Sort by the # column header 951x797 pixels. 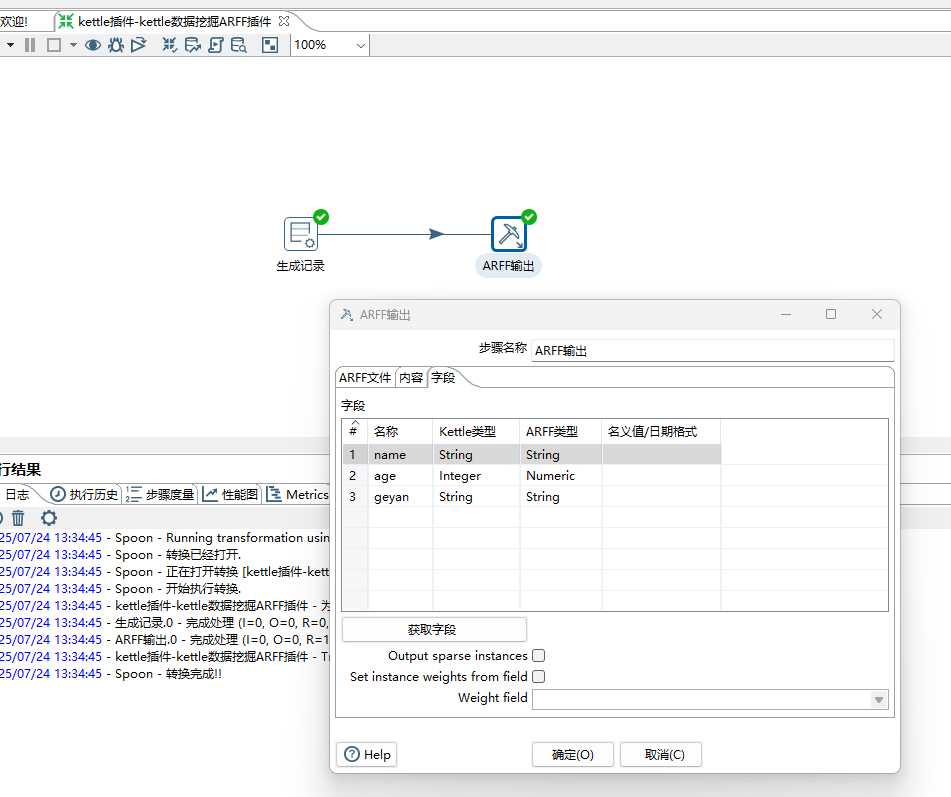(355, 431)
